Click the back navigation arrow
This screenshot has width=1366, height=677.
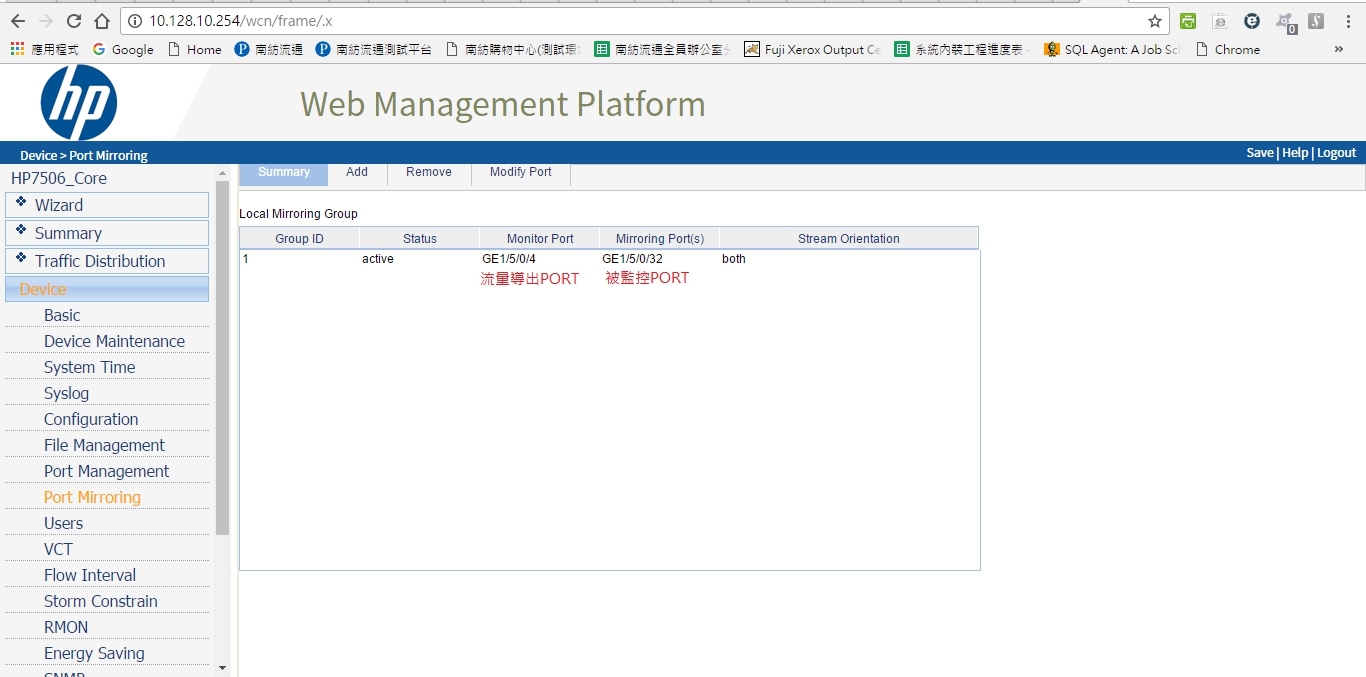pos(17,20)
